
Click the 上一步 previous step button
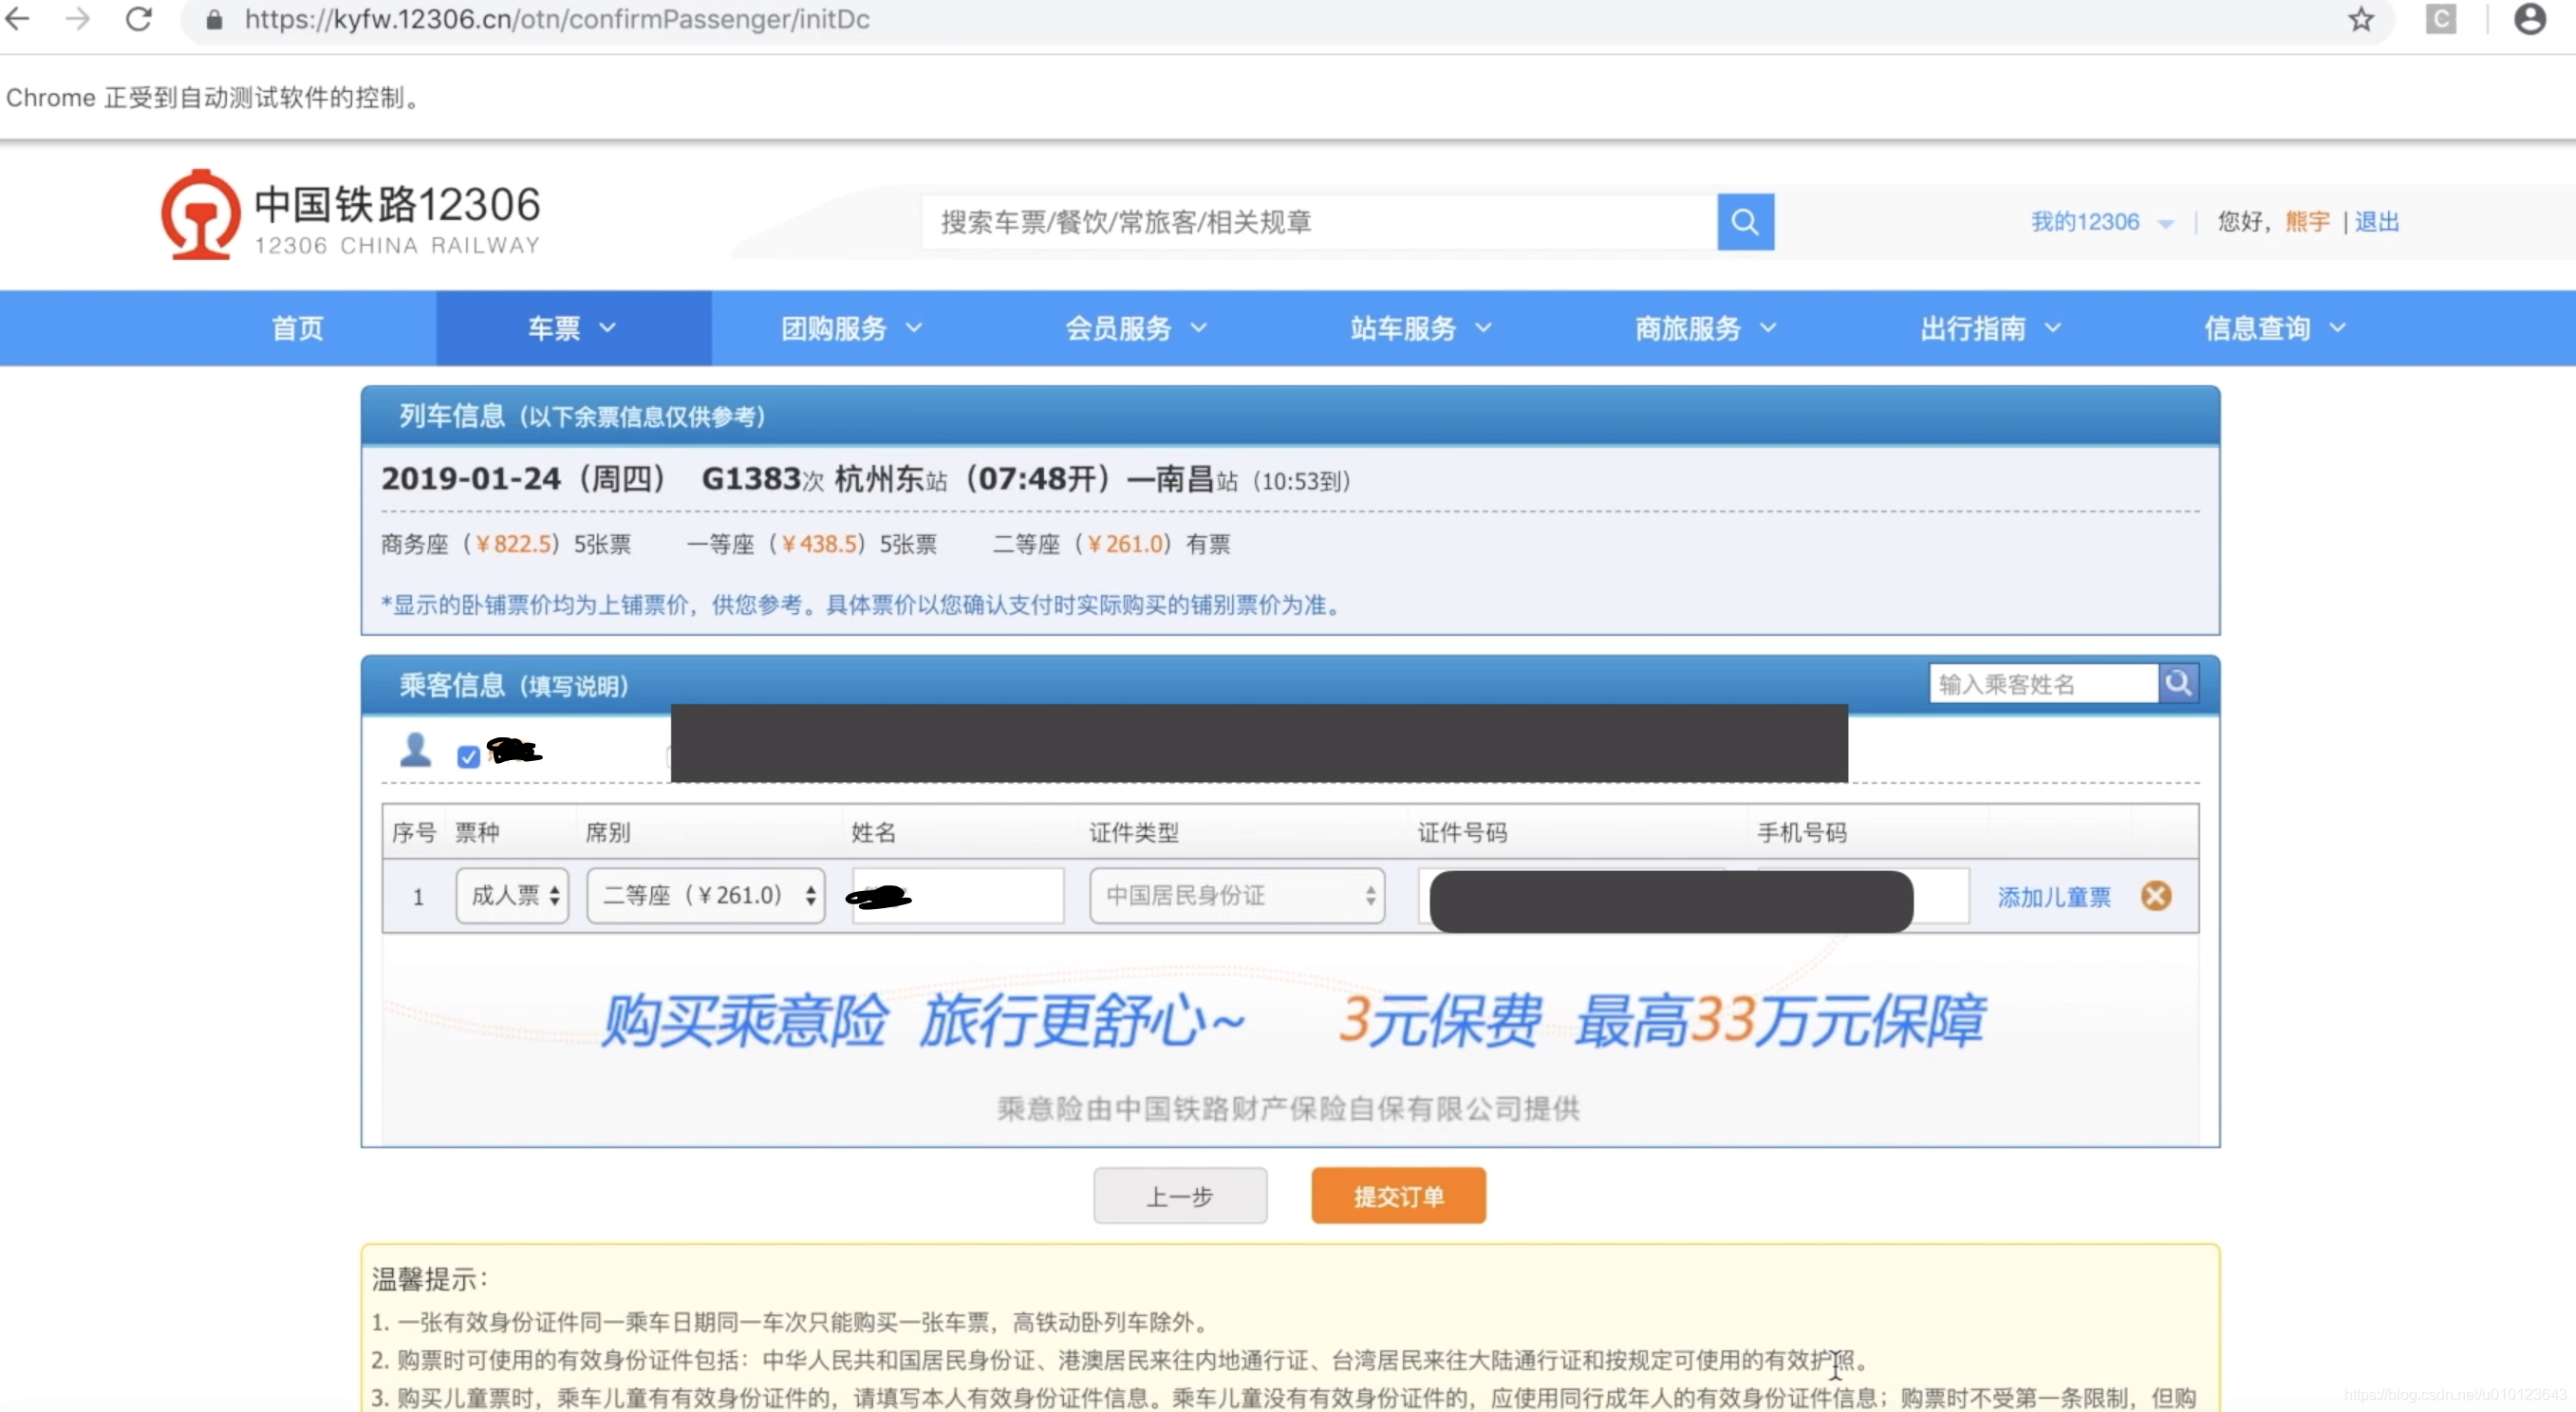pyautogui.click(x=1180, y=1196)
